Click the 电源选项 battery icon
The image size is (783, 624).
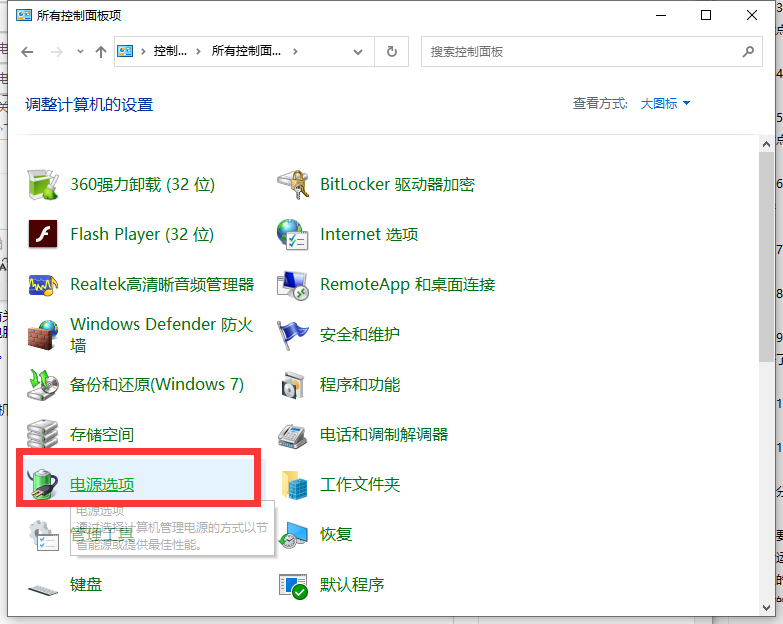click(43, 484)
